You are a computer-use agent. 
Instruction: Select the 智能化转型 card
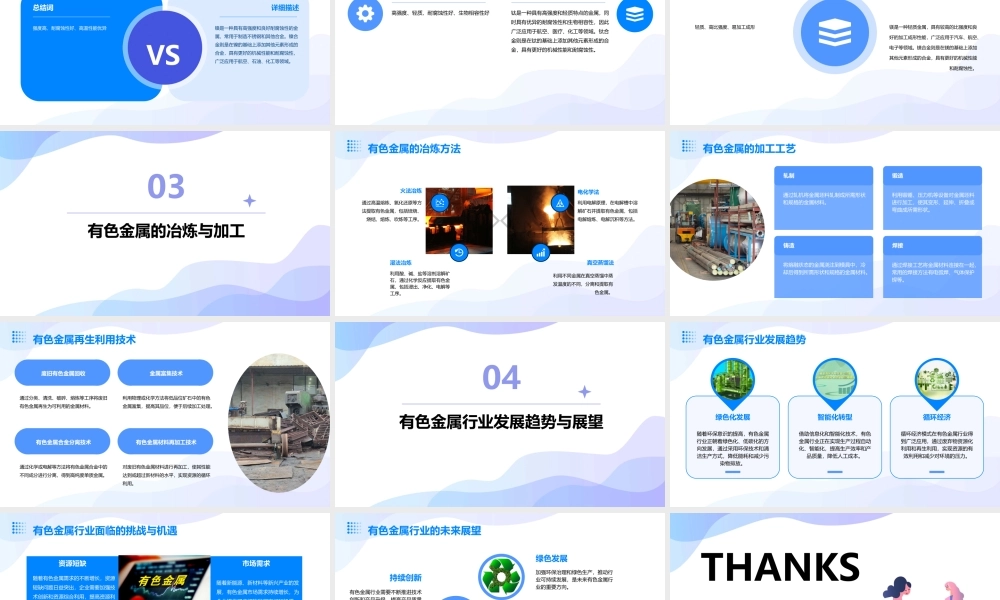click(x=835, y=437)
